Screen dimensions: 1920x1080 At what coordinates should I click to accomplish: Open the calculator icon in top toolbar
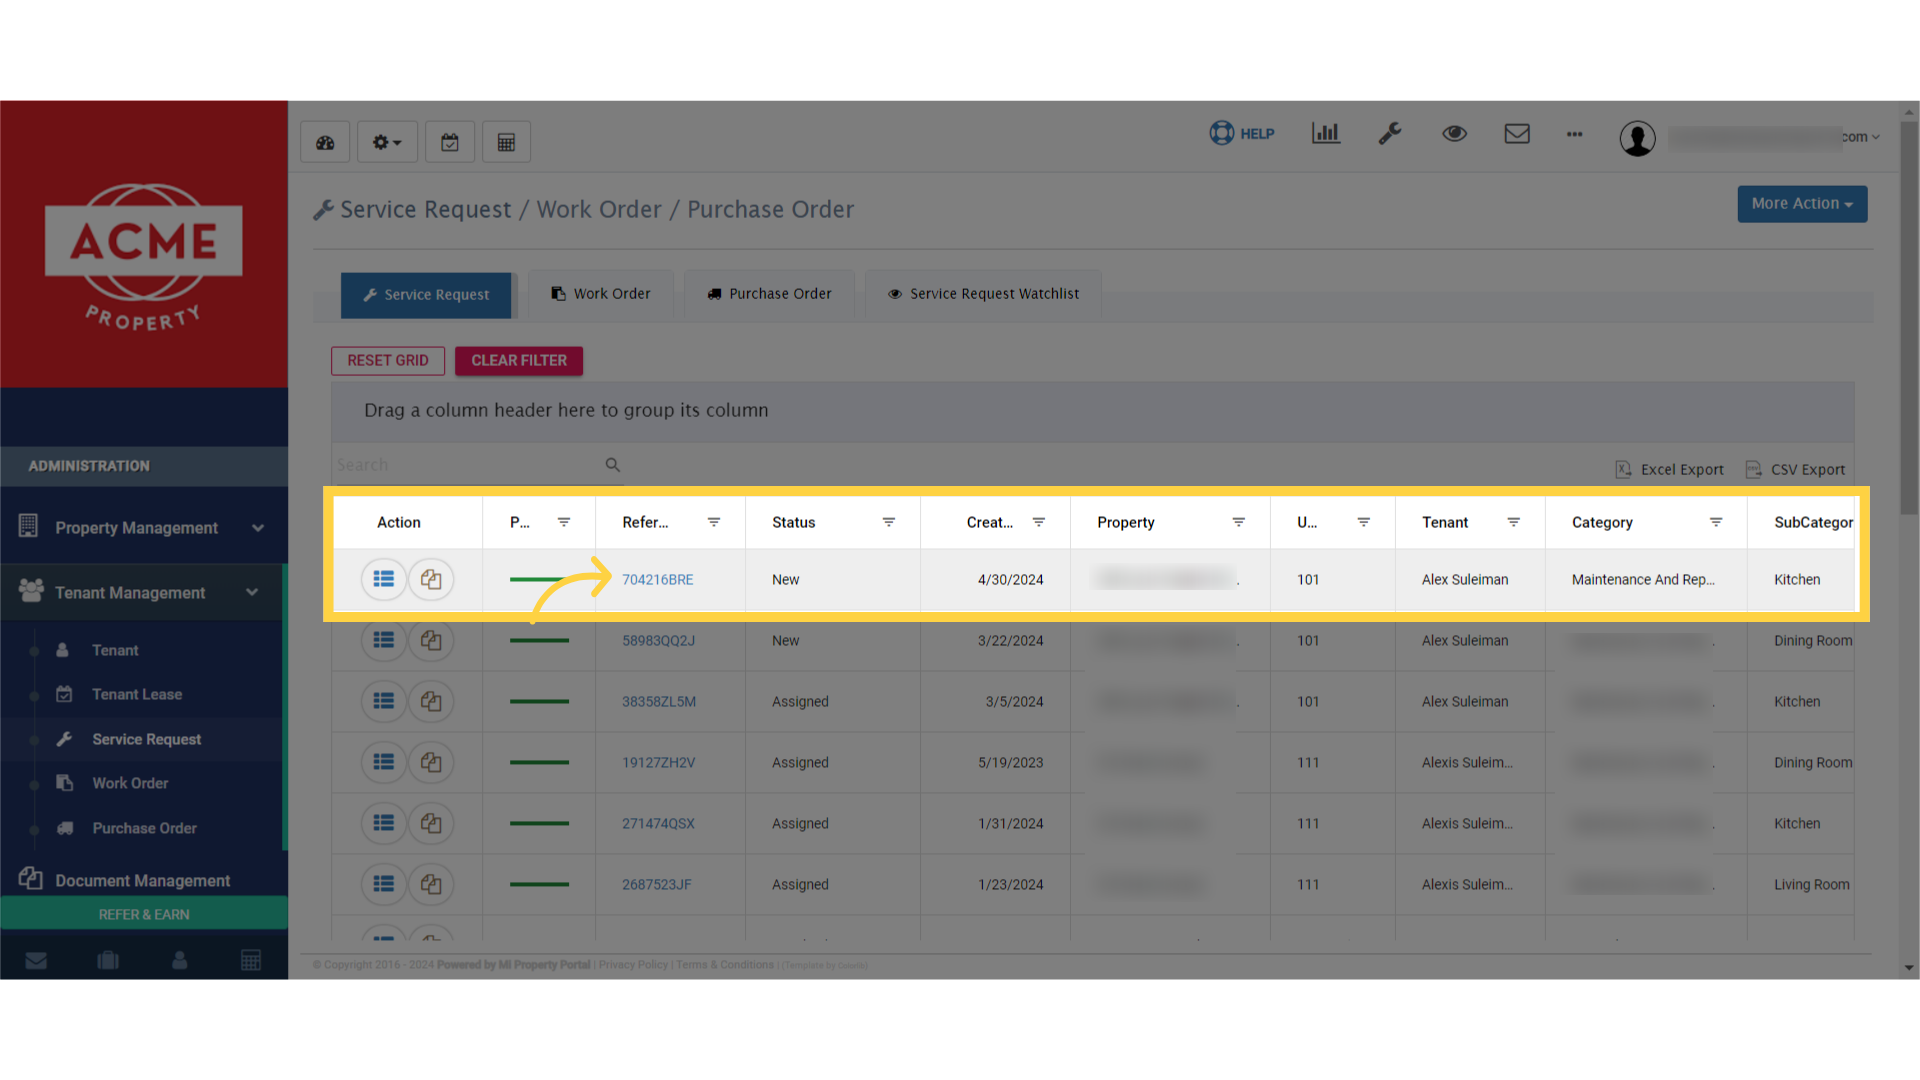506,142
